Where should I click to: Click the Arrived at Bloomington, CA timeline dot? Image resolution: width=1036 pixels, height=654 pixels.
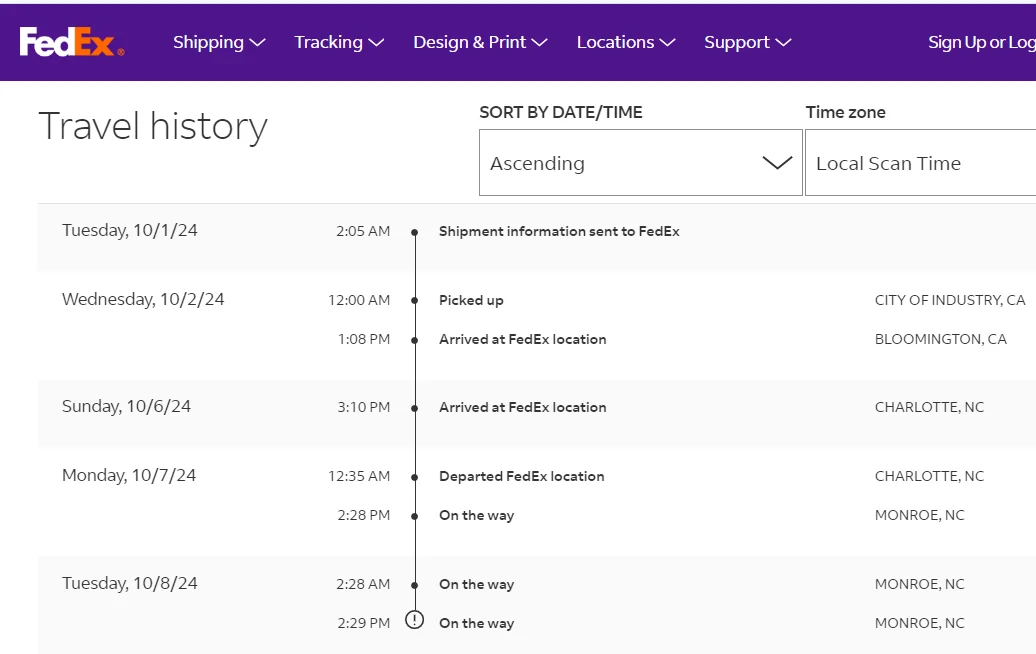point(415,340)
